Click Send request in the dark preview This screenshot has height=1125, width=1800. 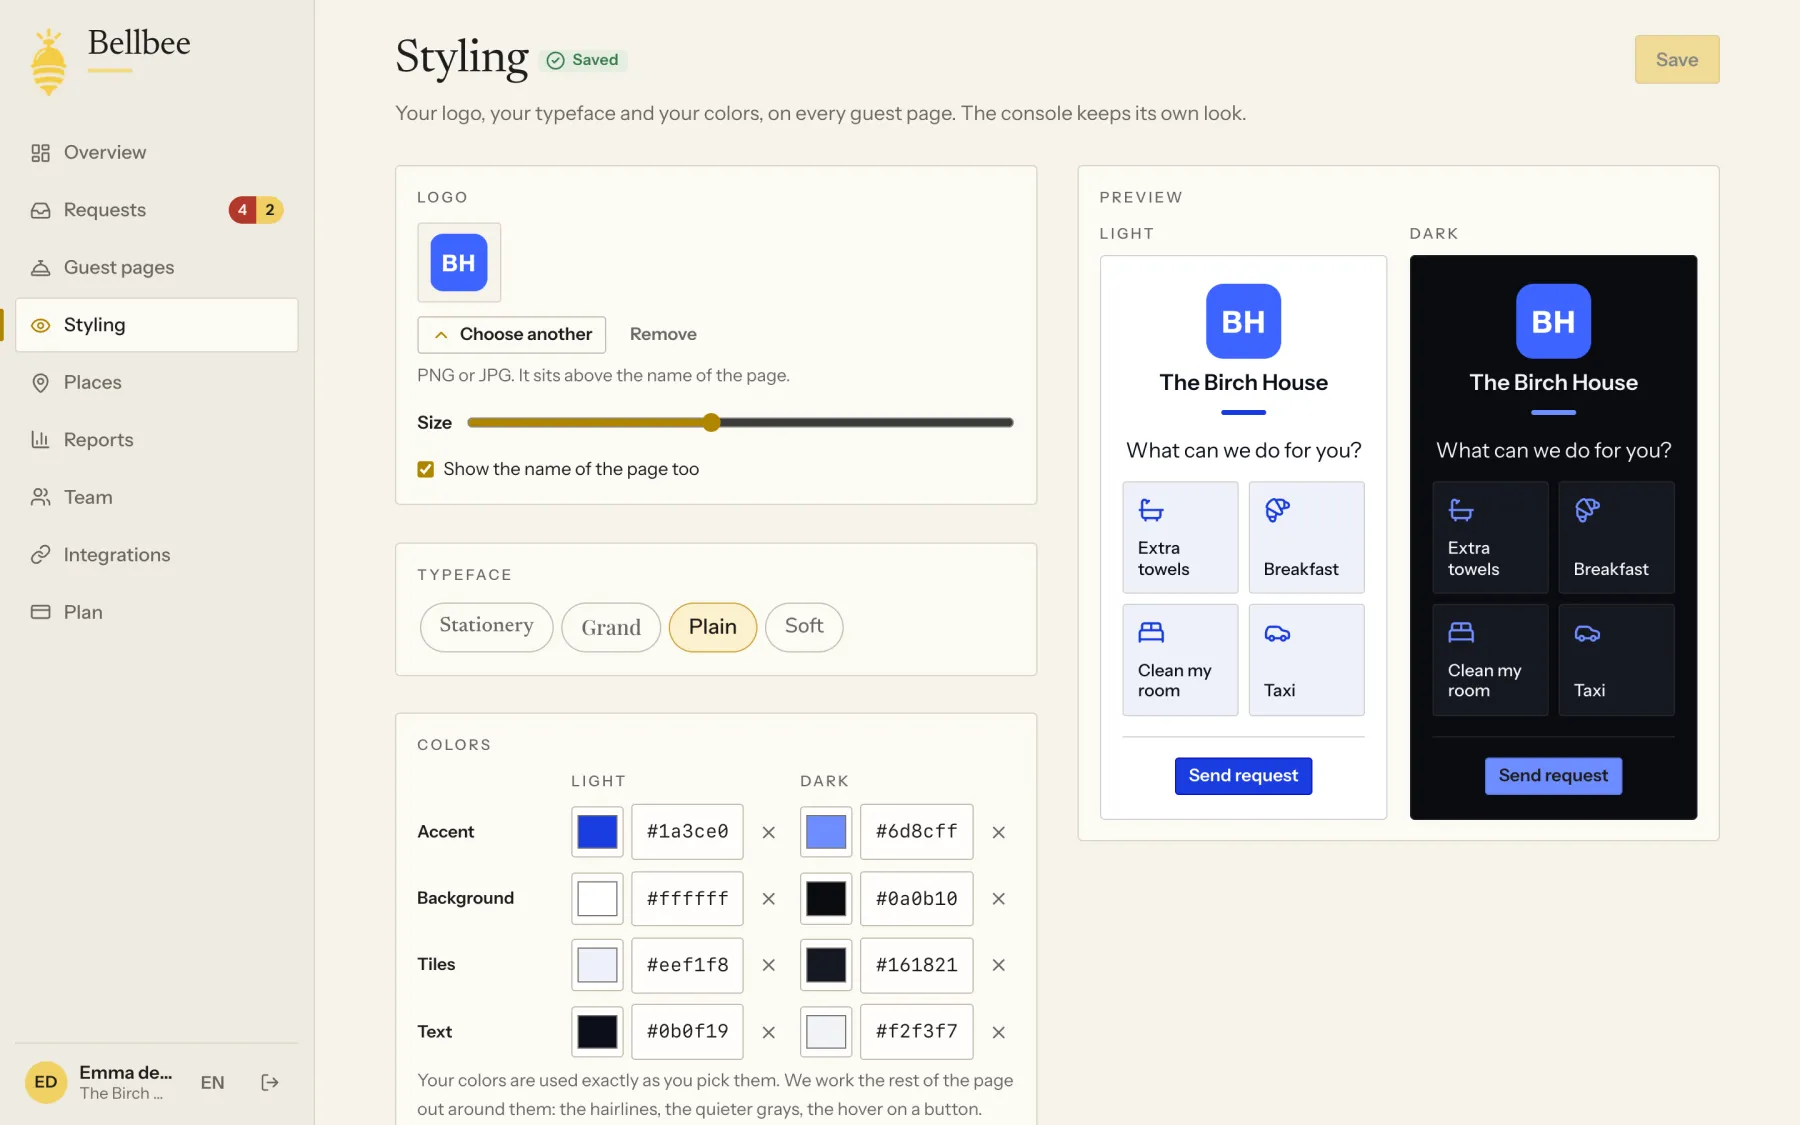click(1553, 776)
